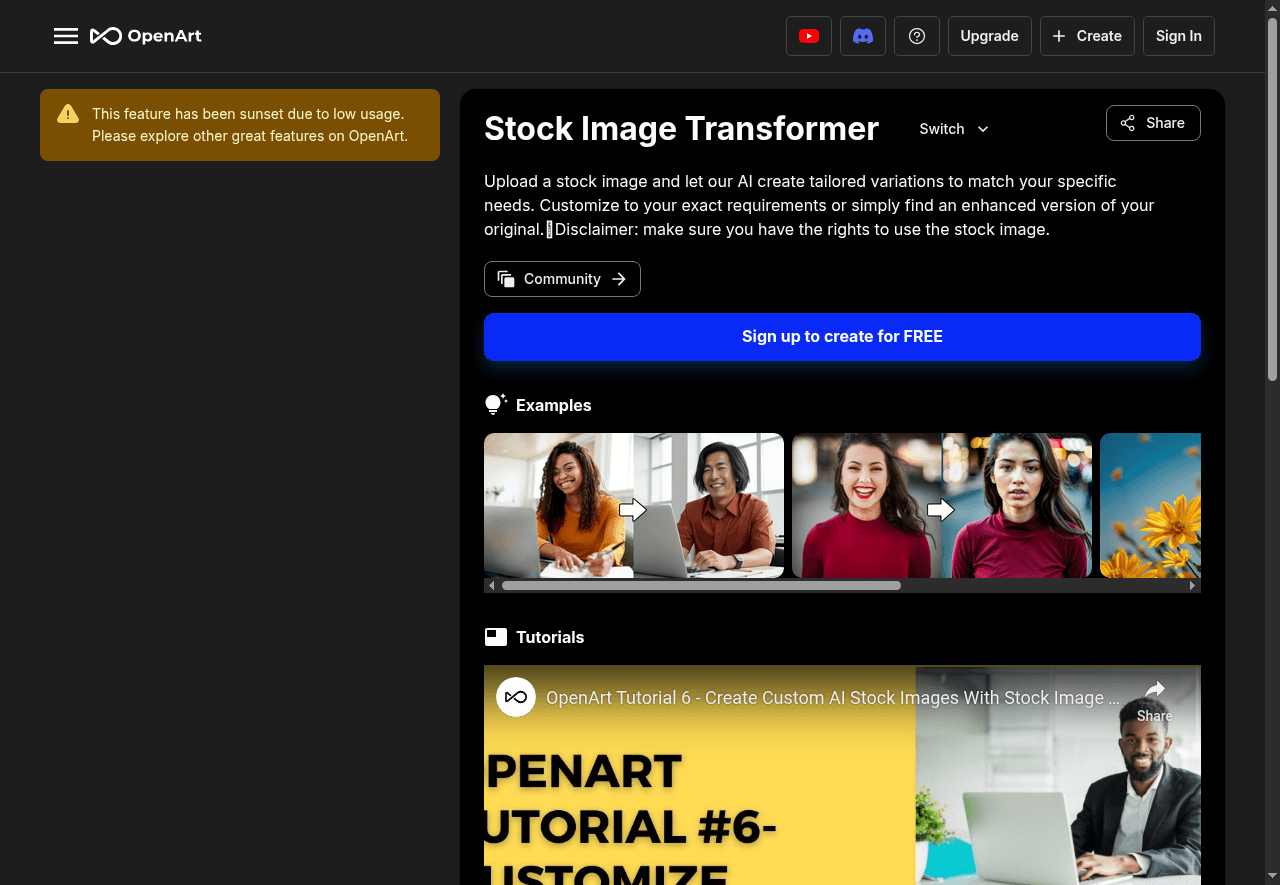Expand Community with the arrow button

pyautogui.click(x=621, y=279)
